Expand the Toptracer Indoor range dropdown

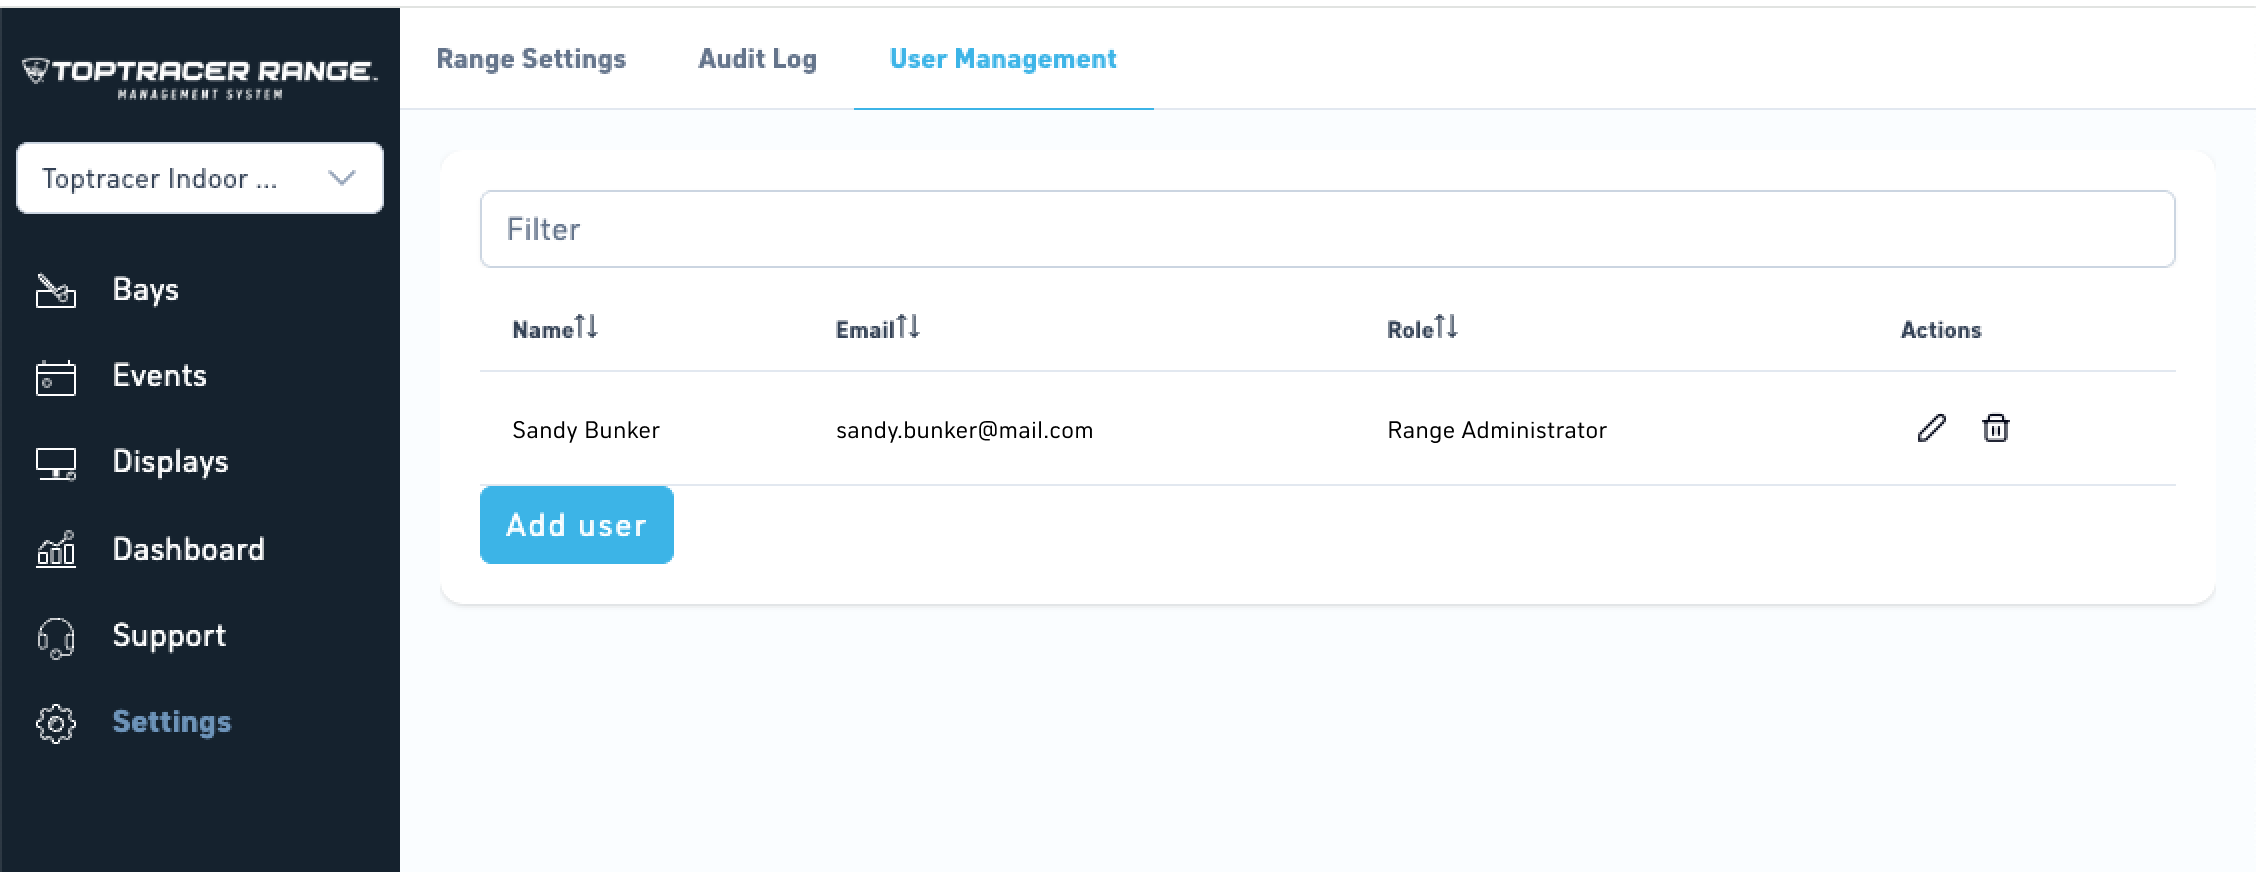click(x=200, y=178)
